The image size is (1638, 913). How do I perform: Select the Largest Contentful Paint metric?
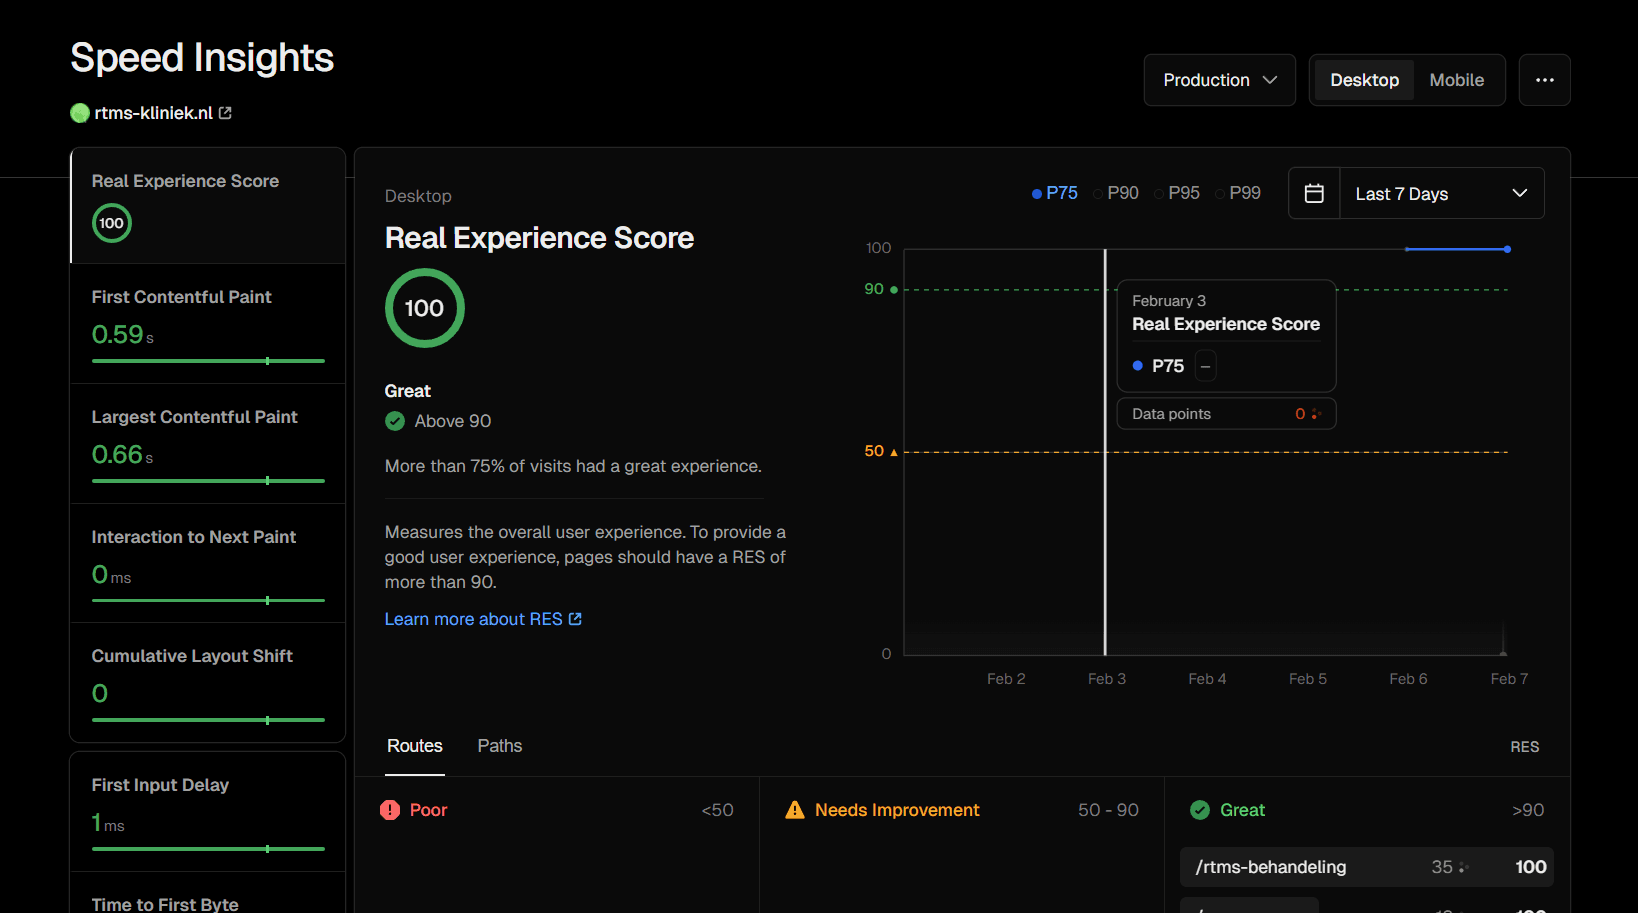pyautogui.click(x=208, y=444)
